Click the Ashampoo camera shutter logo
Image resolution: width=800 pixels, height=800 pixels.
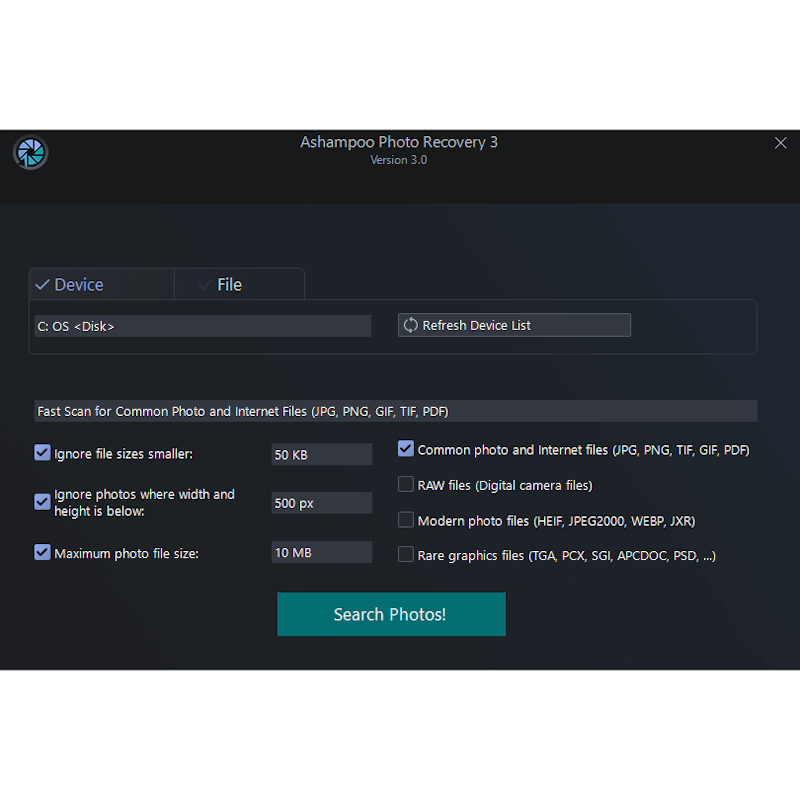click(31, 153)
